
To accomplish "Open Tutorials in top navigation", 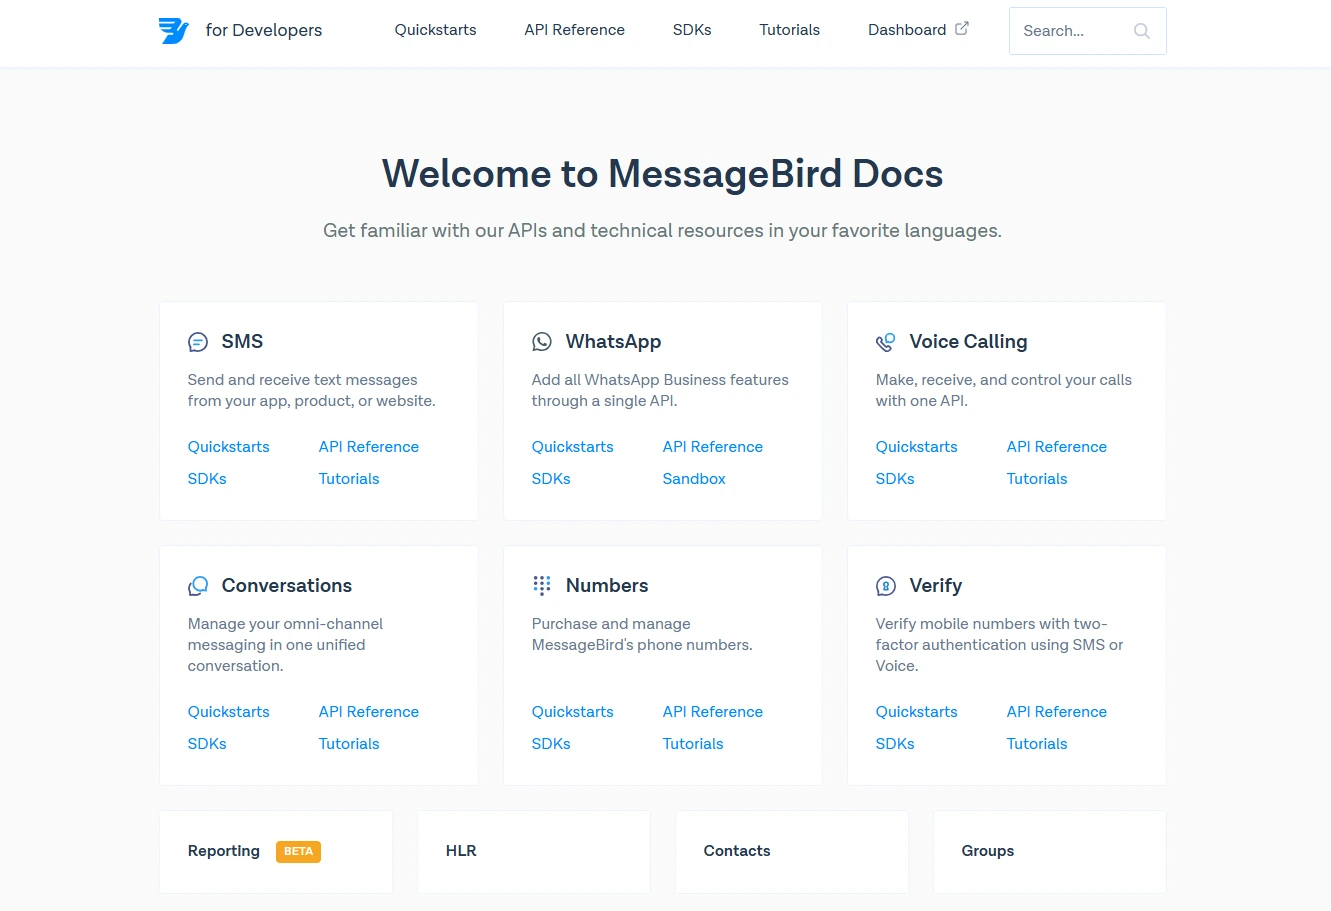I will (789, 30).
